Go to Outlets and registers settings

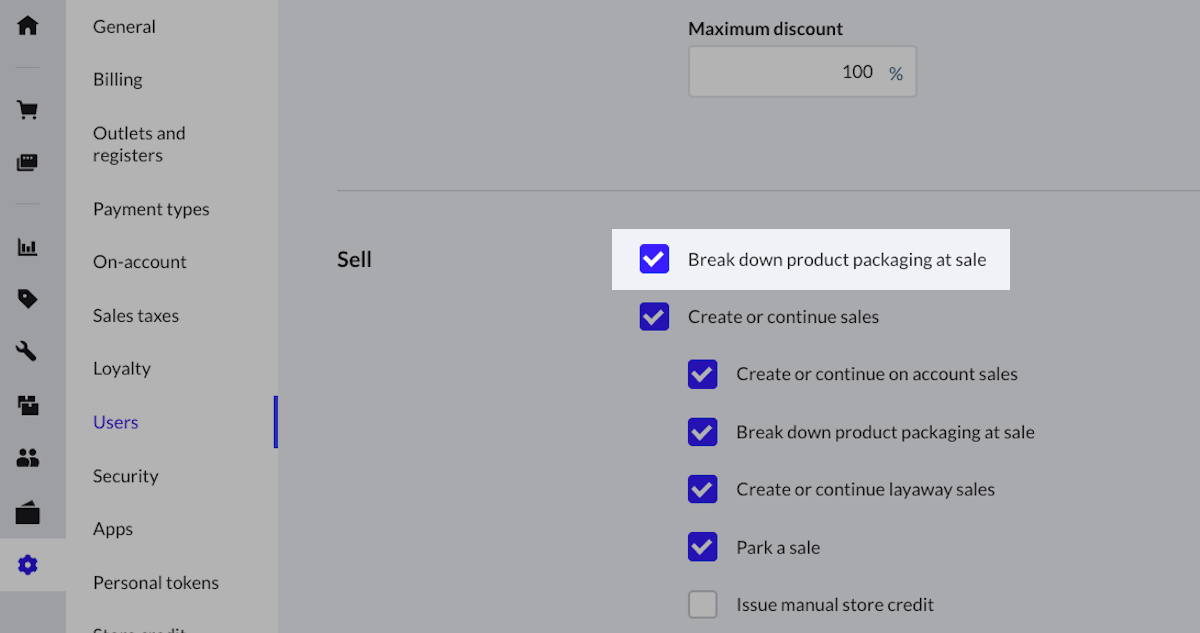tap(139, 144)
